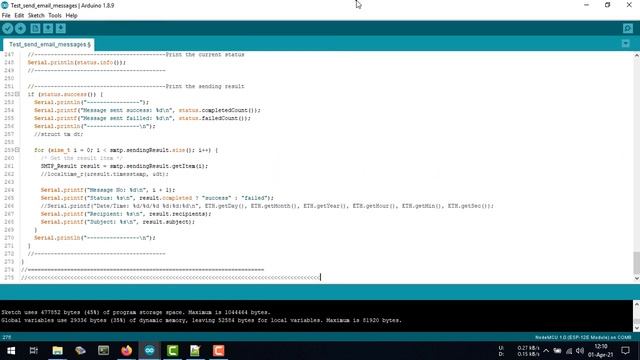Screen dimensions: 640x360
Task: Click the 'Status: %s' printf line
Action: tap(157, 198)
